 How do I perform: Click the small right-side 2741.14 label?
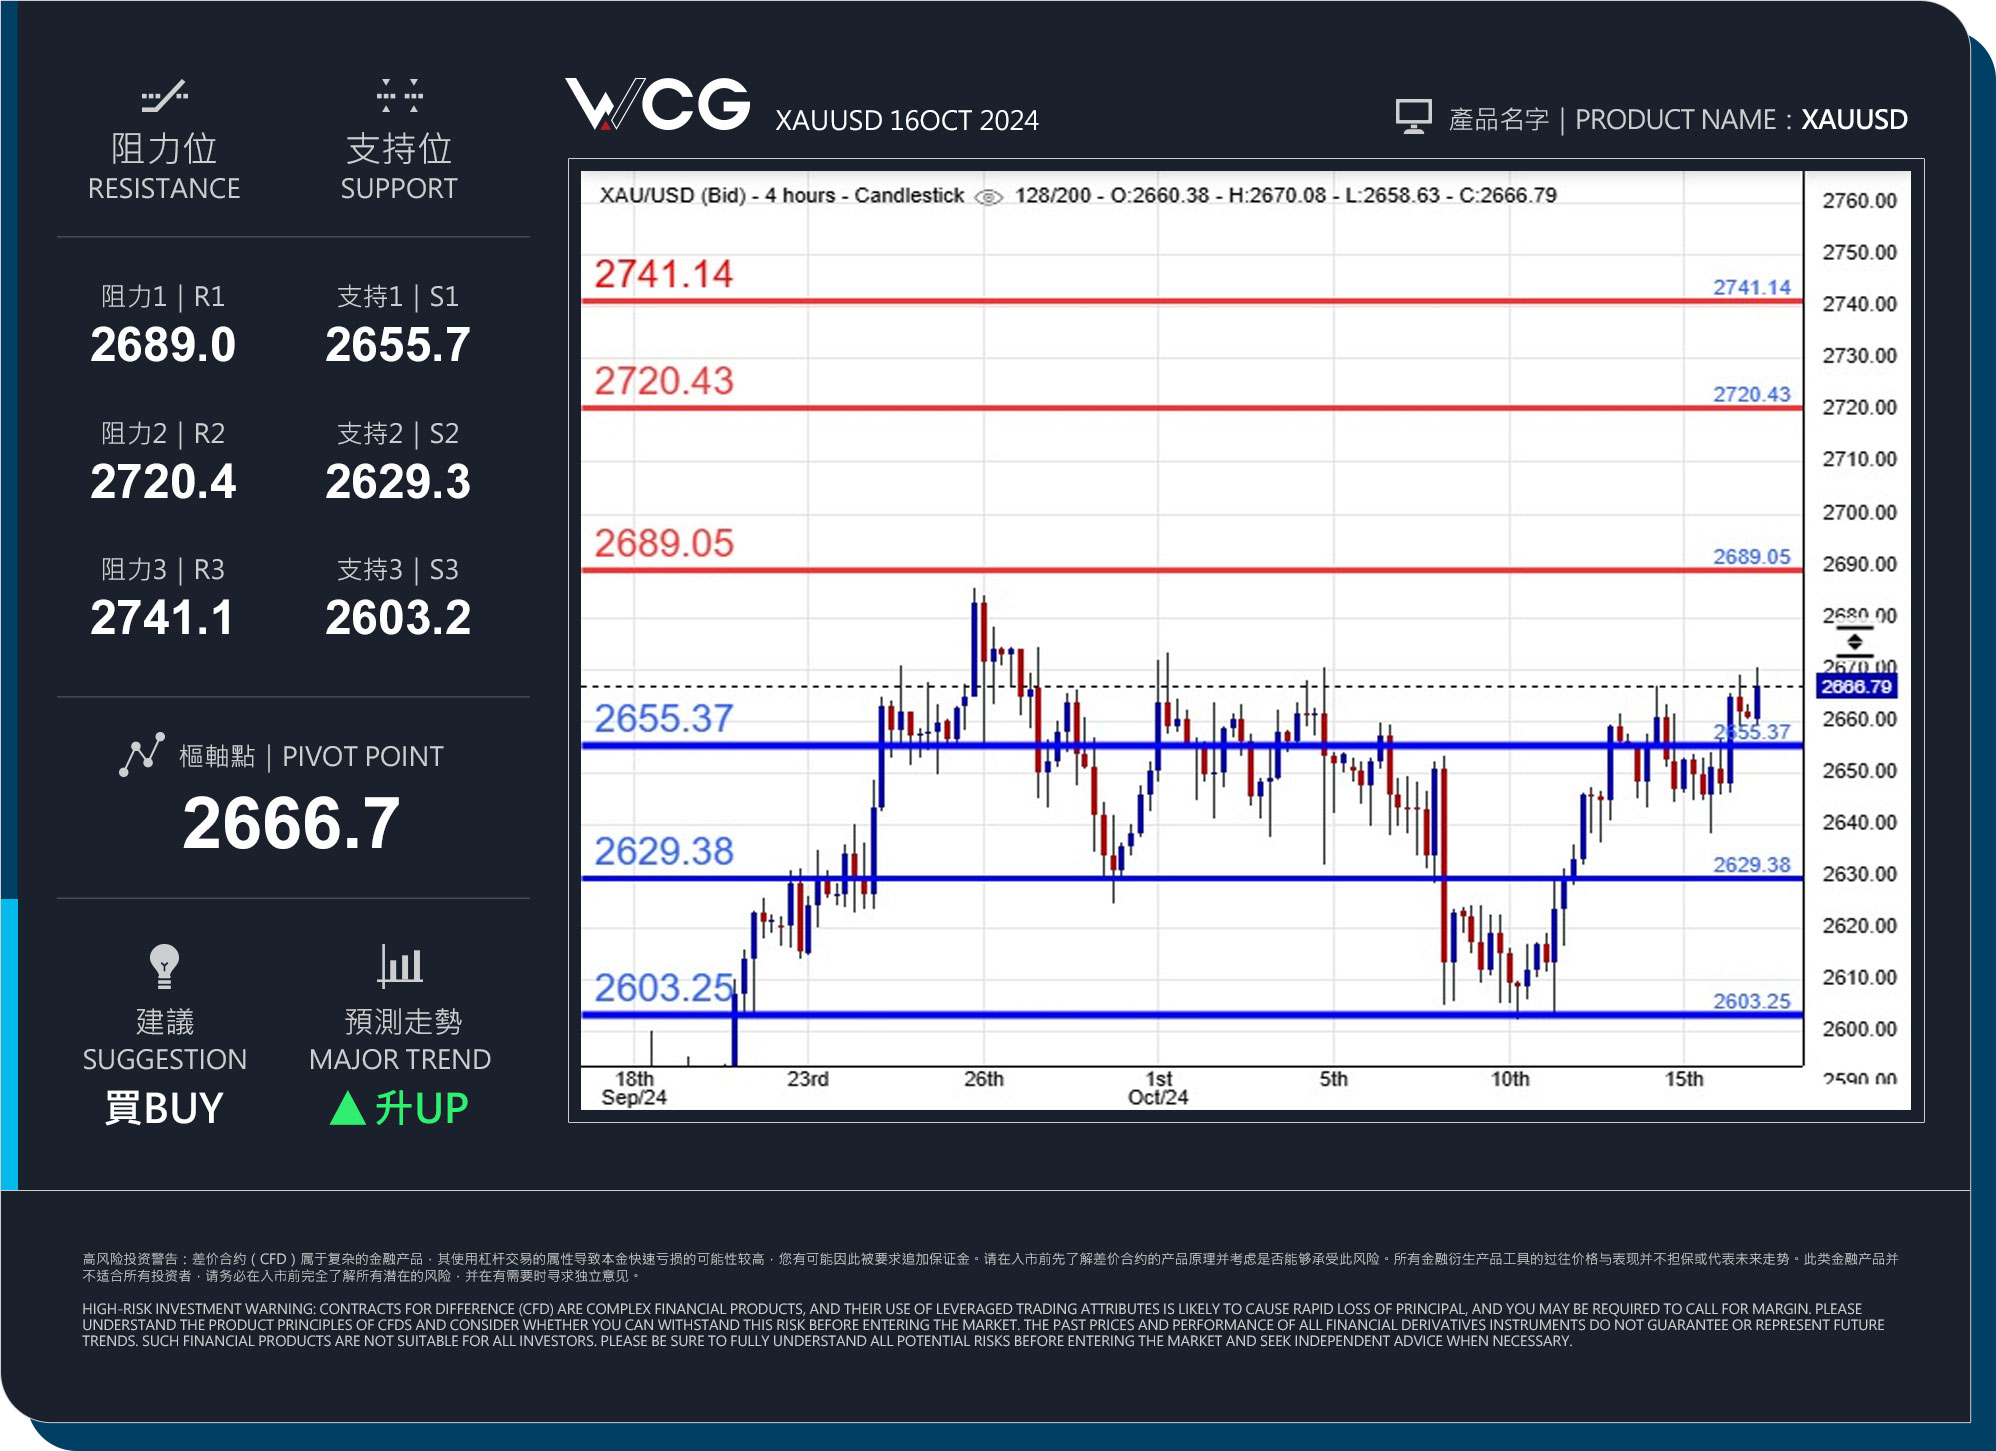pos(1752,287)
